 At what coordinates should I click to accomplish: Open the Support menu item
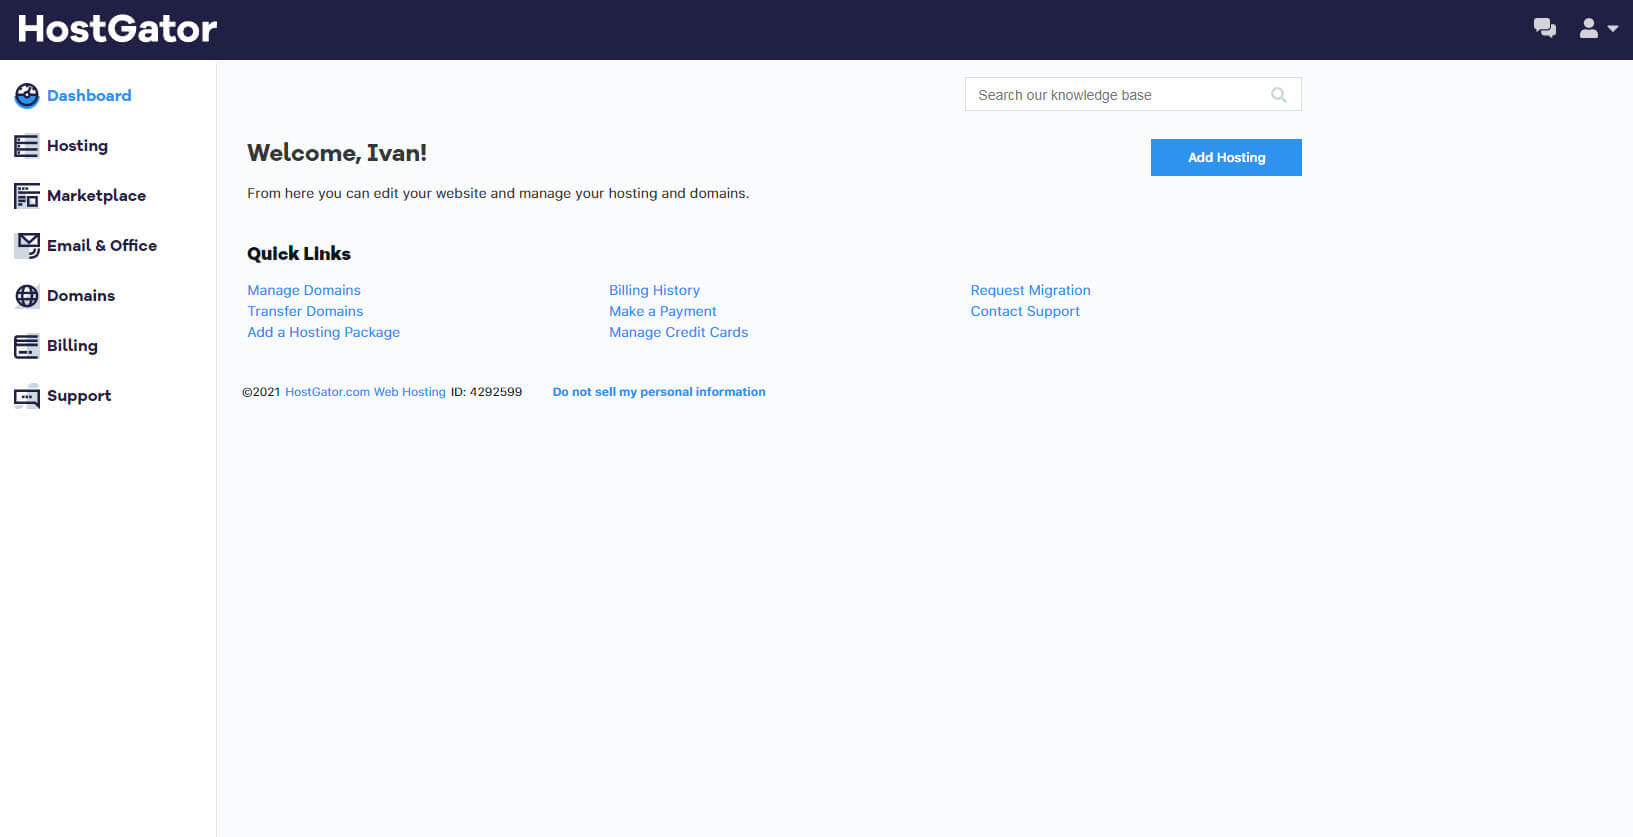(x=79, y=396)
